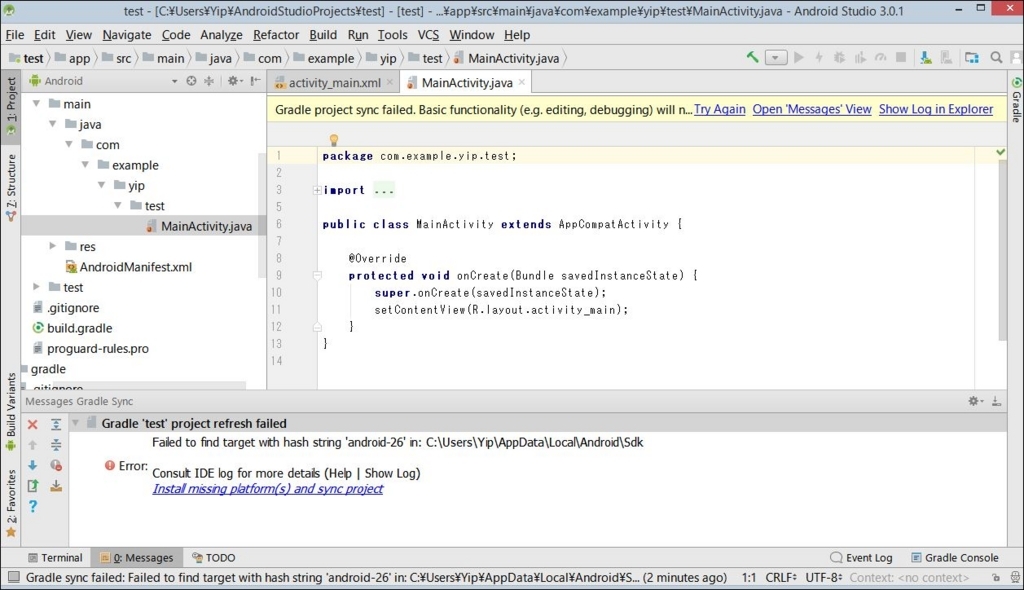
Task: Click Install missing platform(s) and sync project
Action: (268, 489)
